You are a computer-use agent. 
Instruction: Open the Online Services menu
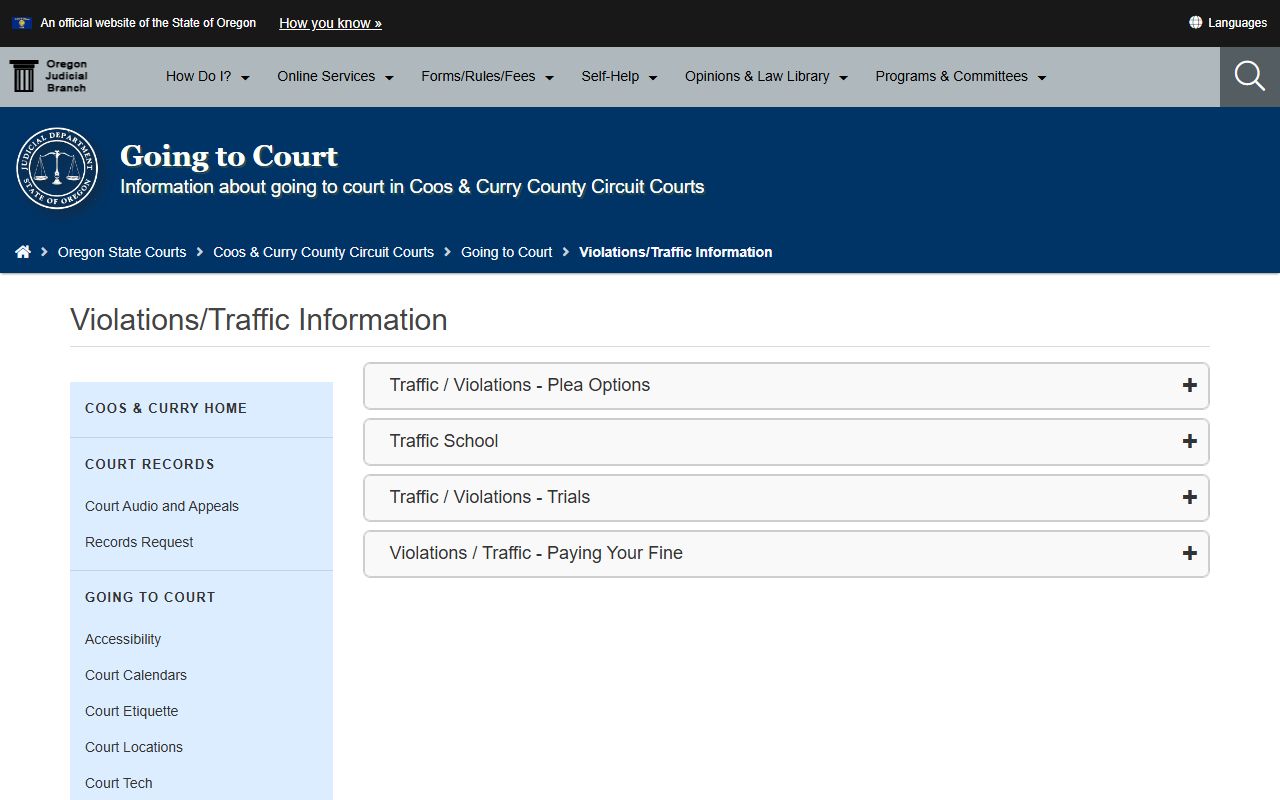click(x=336, y=76)
